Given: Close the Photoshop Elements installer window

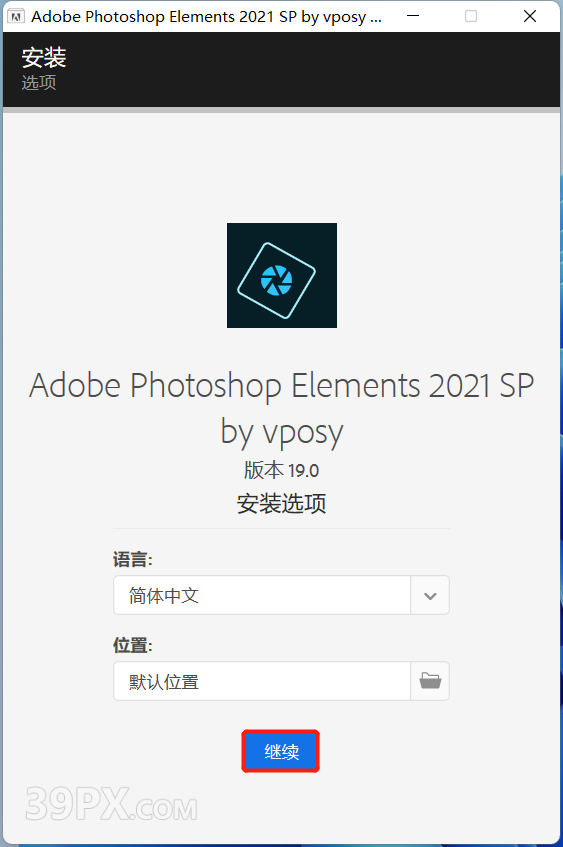Looking at the screenshot, I should [530, 16].
